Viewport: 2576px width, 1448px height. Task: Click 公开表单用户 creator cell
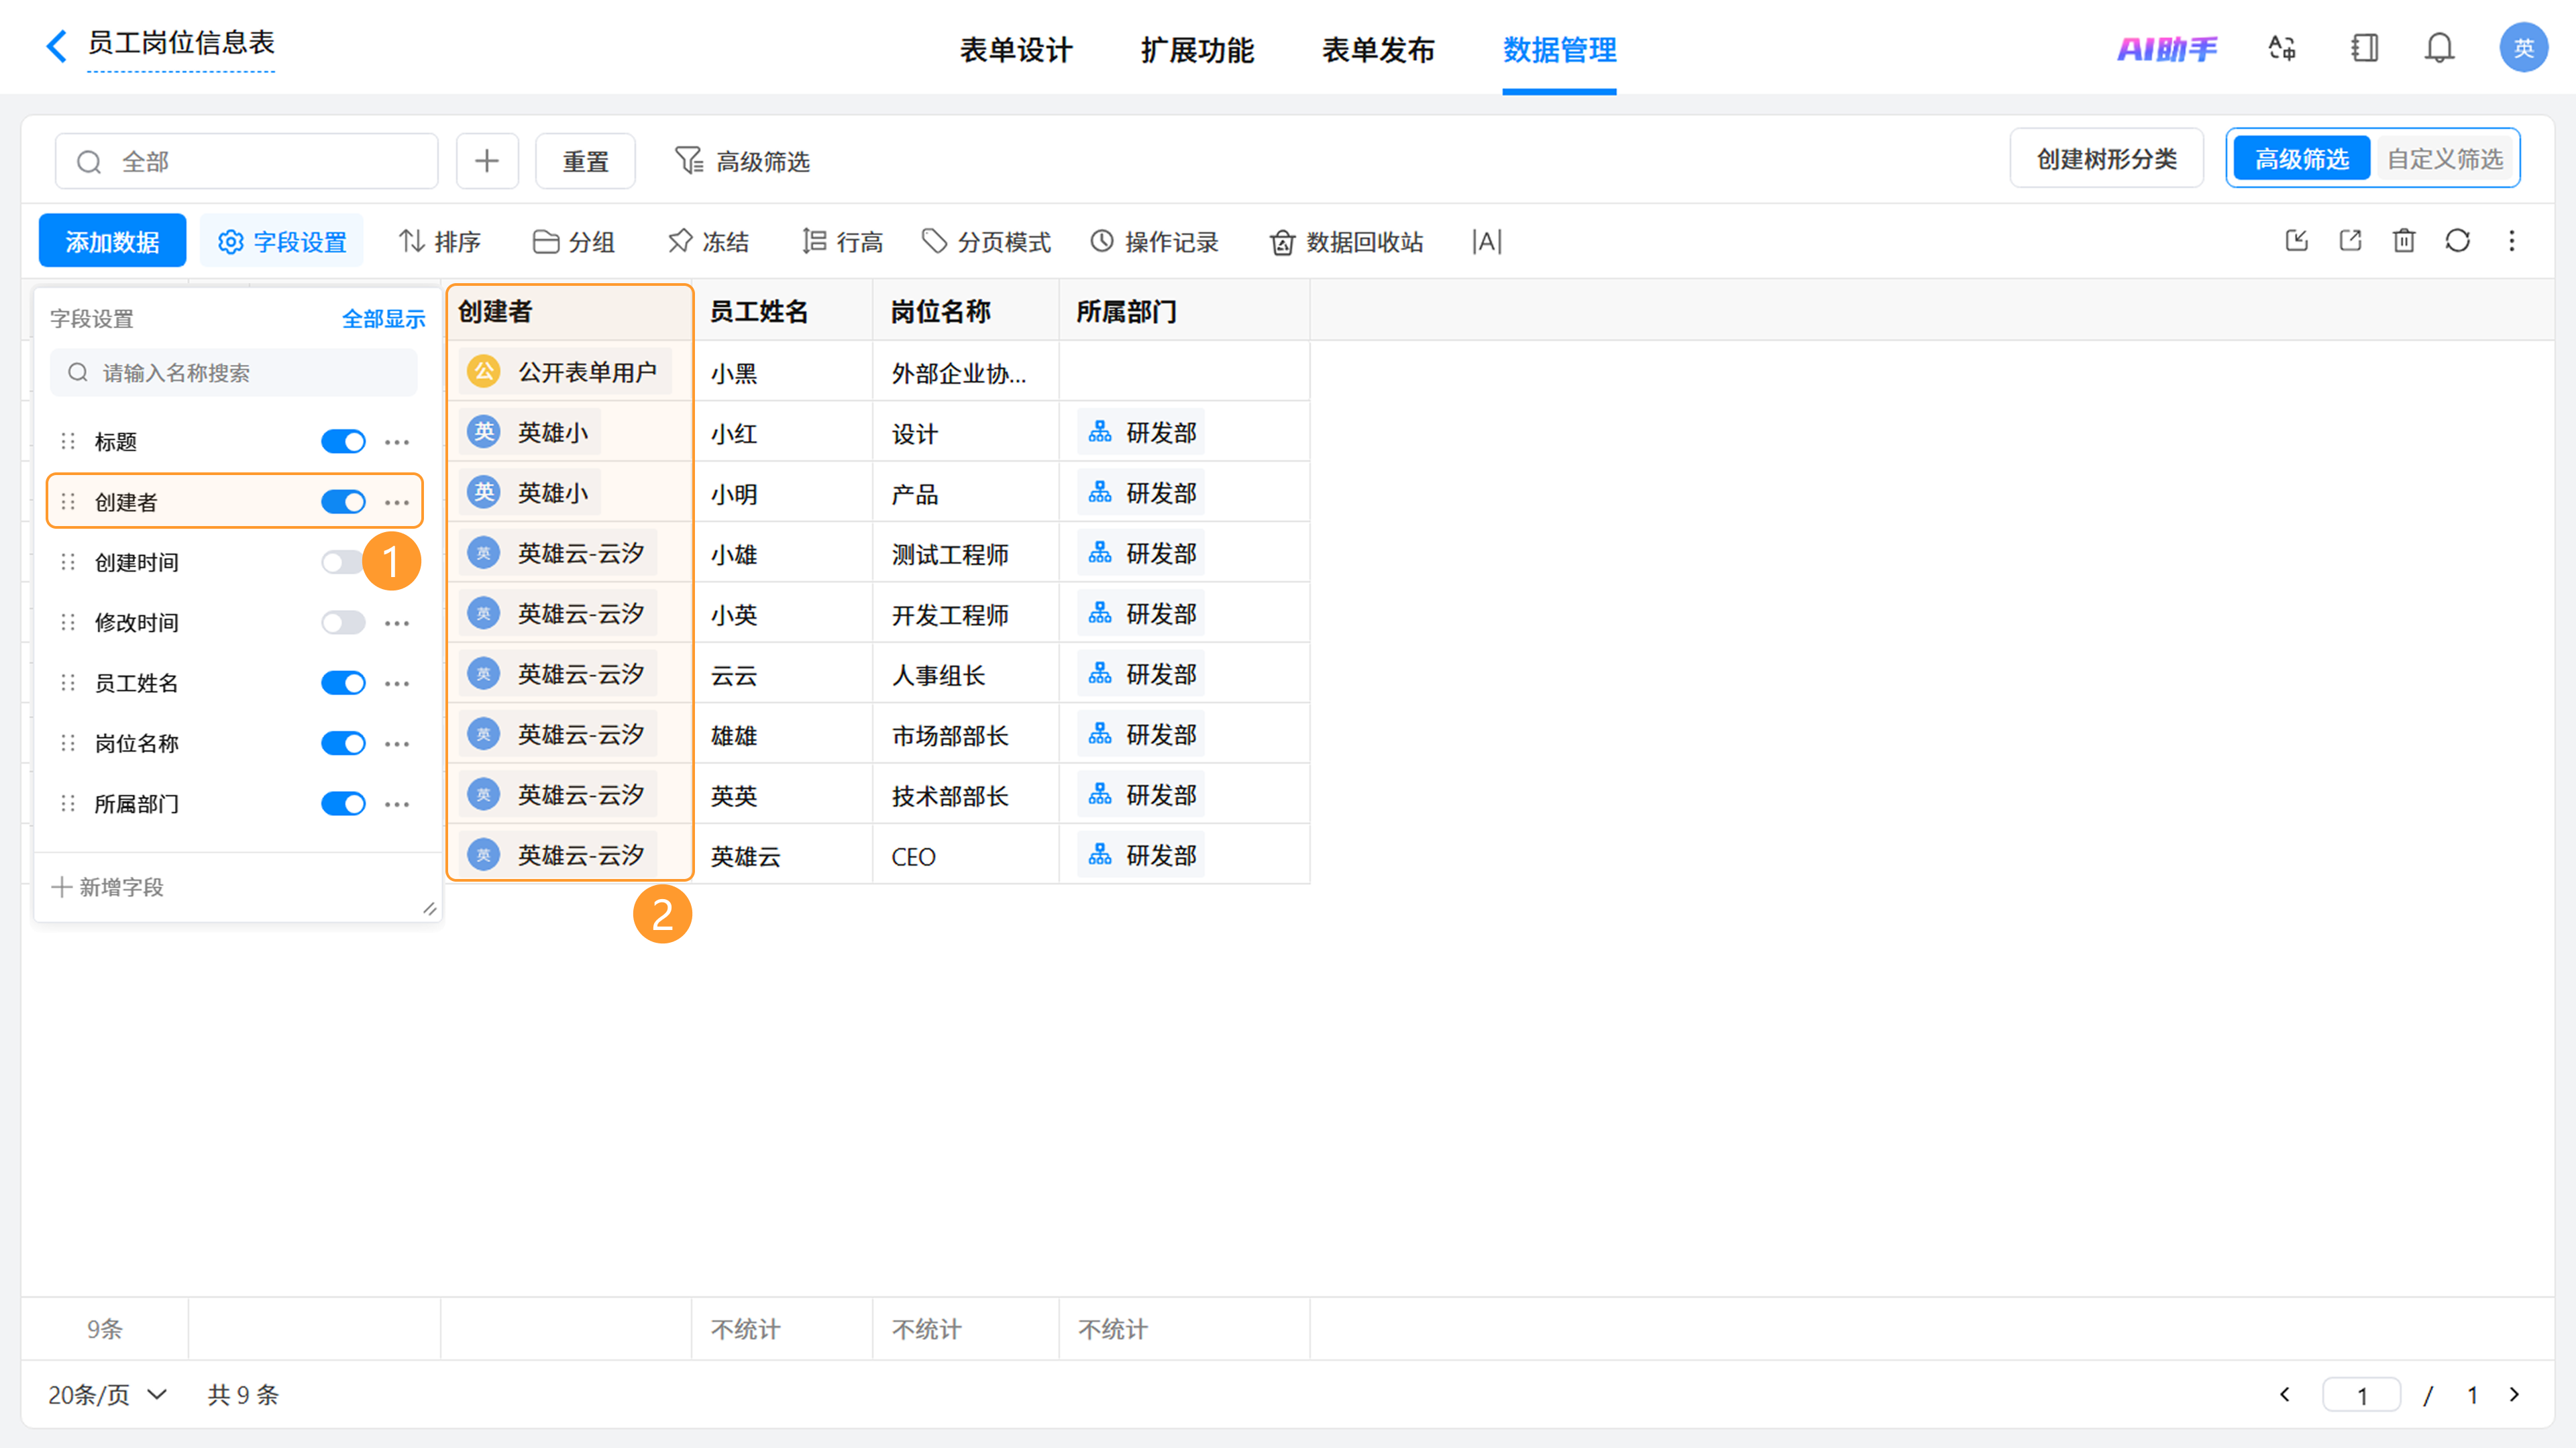click(x=565, y=372)
